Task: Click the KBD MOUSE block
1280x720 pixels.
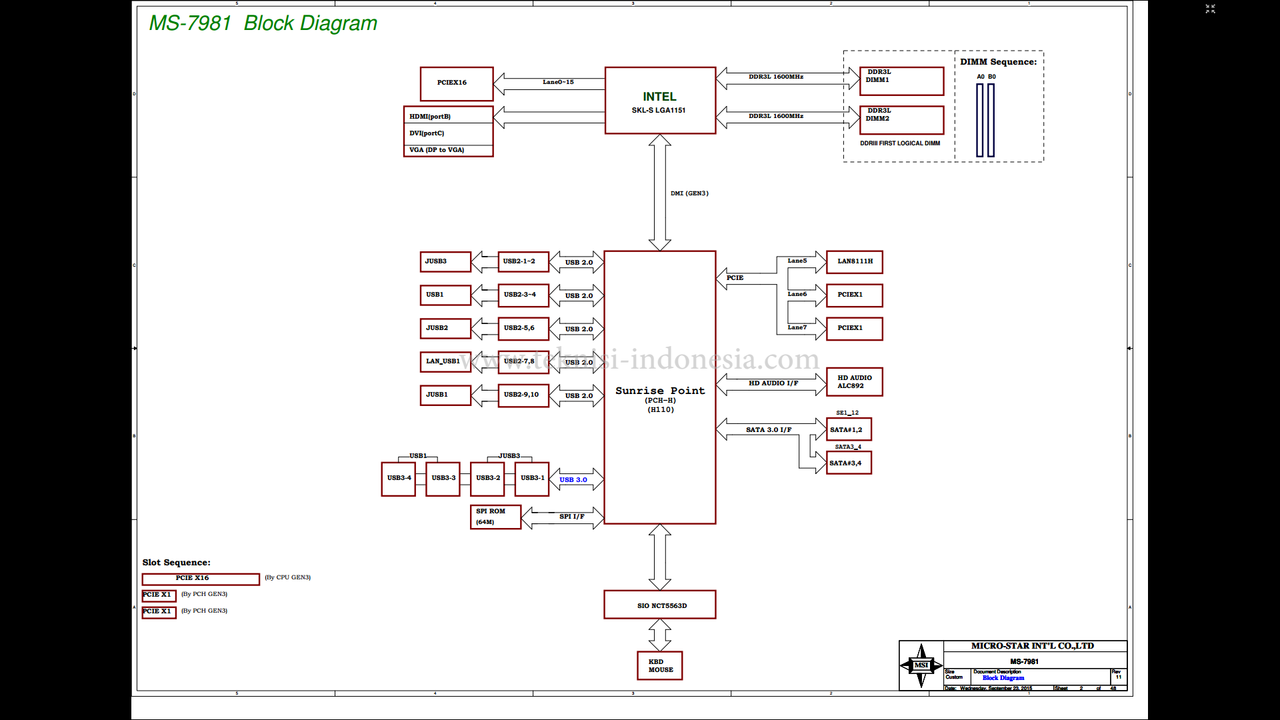Action: tap(660, 665)
